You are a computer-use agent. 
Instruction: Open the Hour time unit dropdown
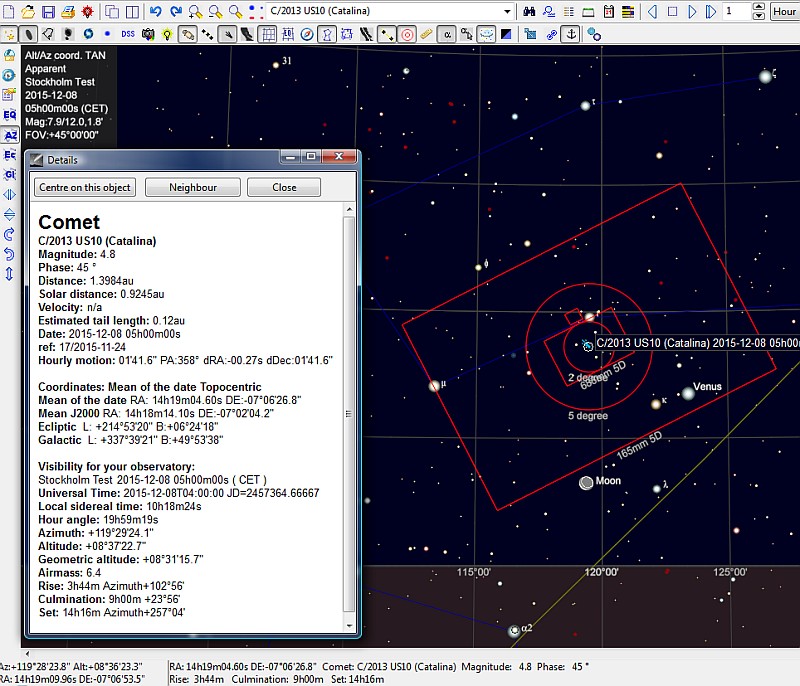pyautogui.click(x=783, y=12)
